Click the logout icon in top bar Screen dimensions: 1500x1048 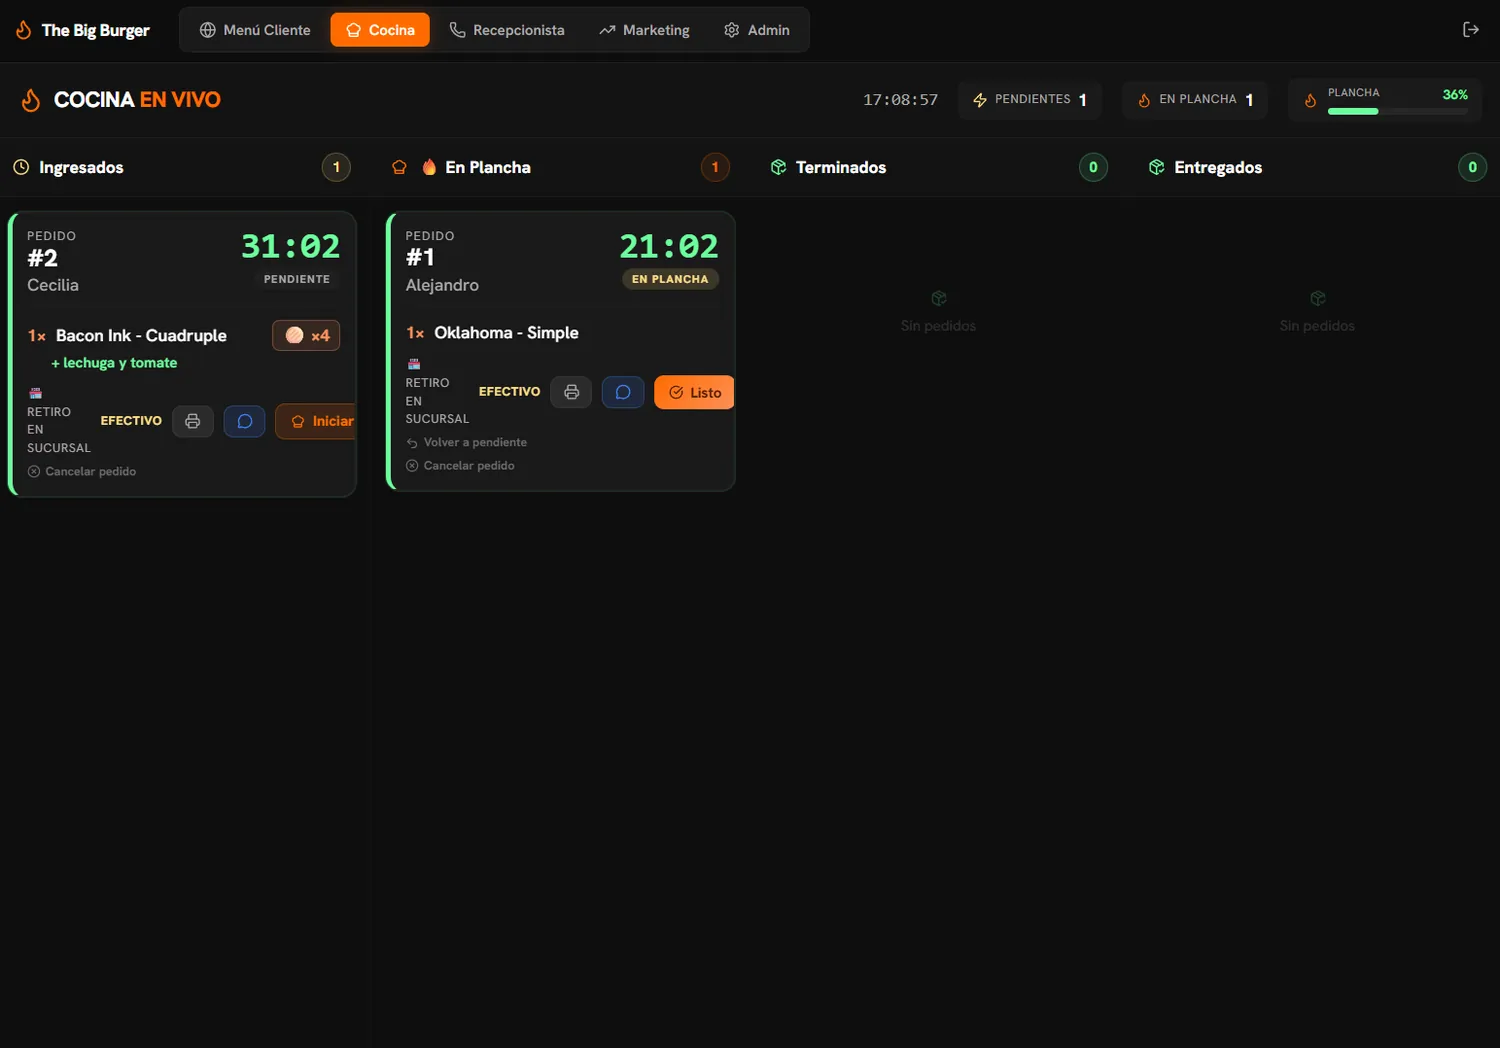(x=1470, y=30)
